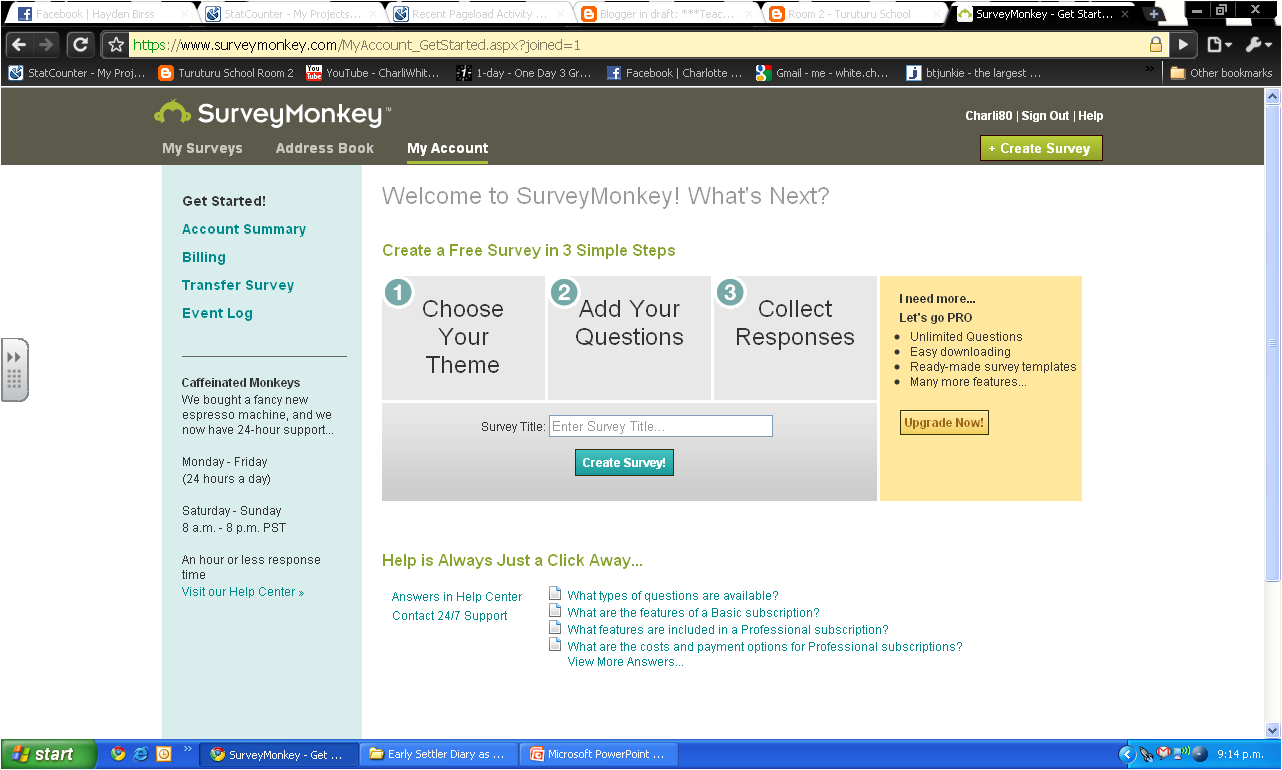Screen dimensions: 1282x770
Task: Click the green + Create Survey button
Action: pyautogui.click(x=1041, y=148)
